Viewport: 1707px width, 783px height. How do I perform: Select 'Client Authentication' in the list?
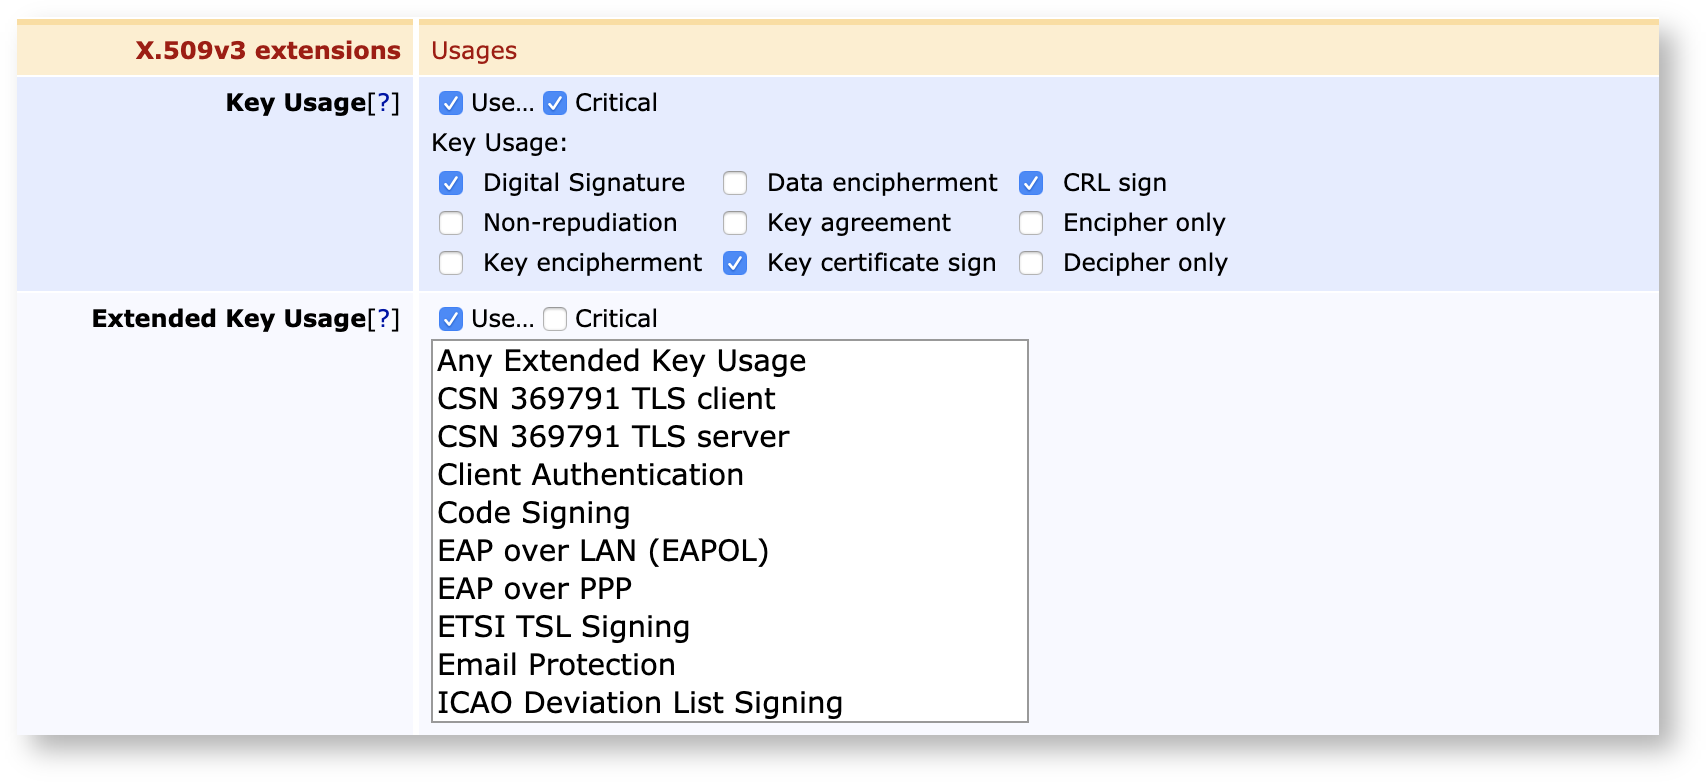click(x=590, y=475)
